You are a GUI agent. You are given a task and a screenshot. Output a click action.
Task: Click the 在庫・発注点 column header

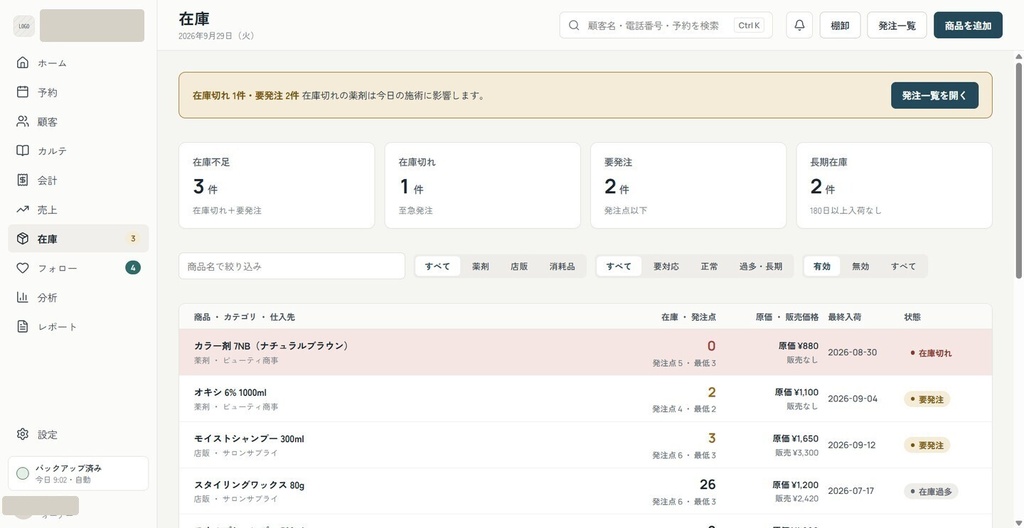pos(688,317)
